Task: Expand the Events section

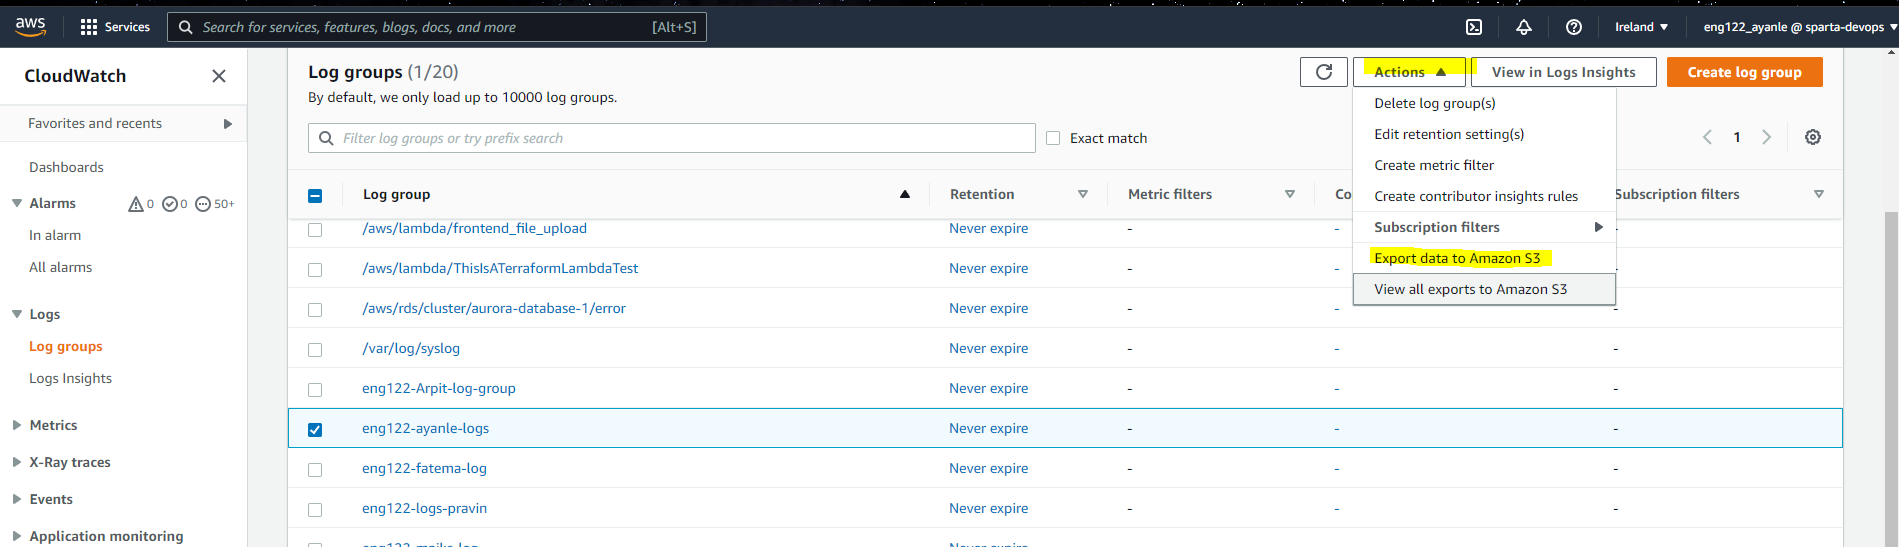Action: (17, 499)
